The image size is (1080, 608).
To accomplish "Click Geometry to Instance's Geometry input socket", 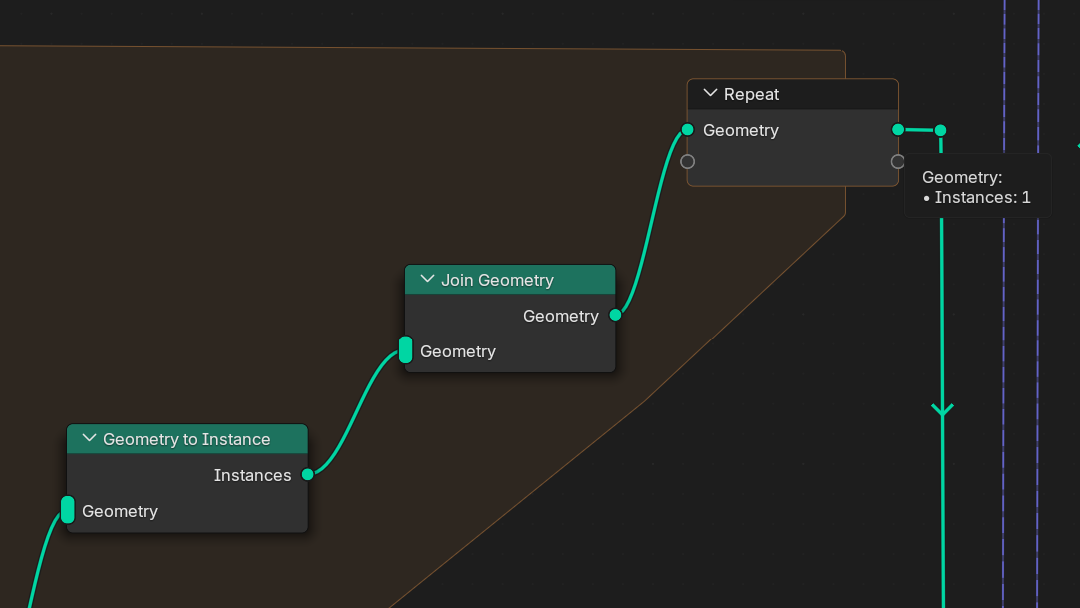I will [68, 510].
